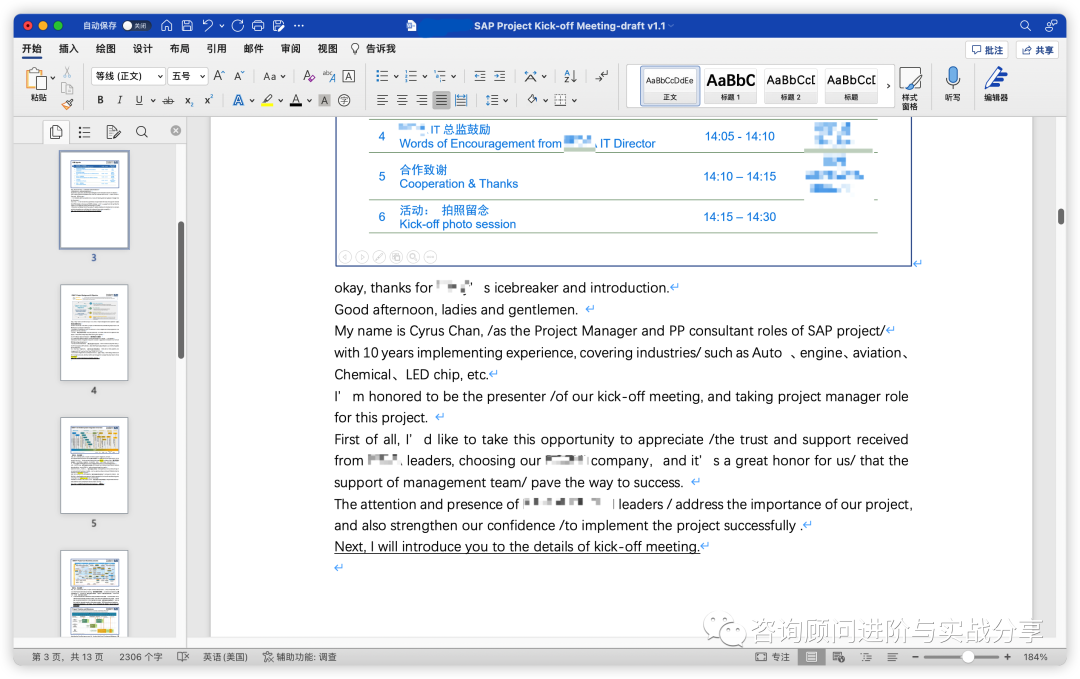
Task: Use the Format Painter brush icon
Action: coord(67,104)
